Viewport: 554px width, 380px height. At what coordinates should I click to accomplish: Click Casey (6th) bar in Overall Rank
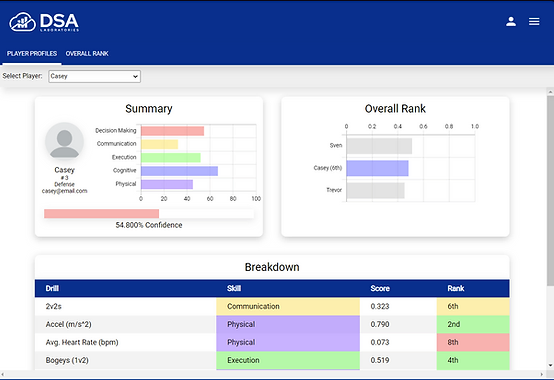coord(377,168)
